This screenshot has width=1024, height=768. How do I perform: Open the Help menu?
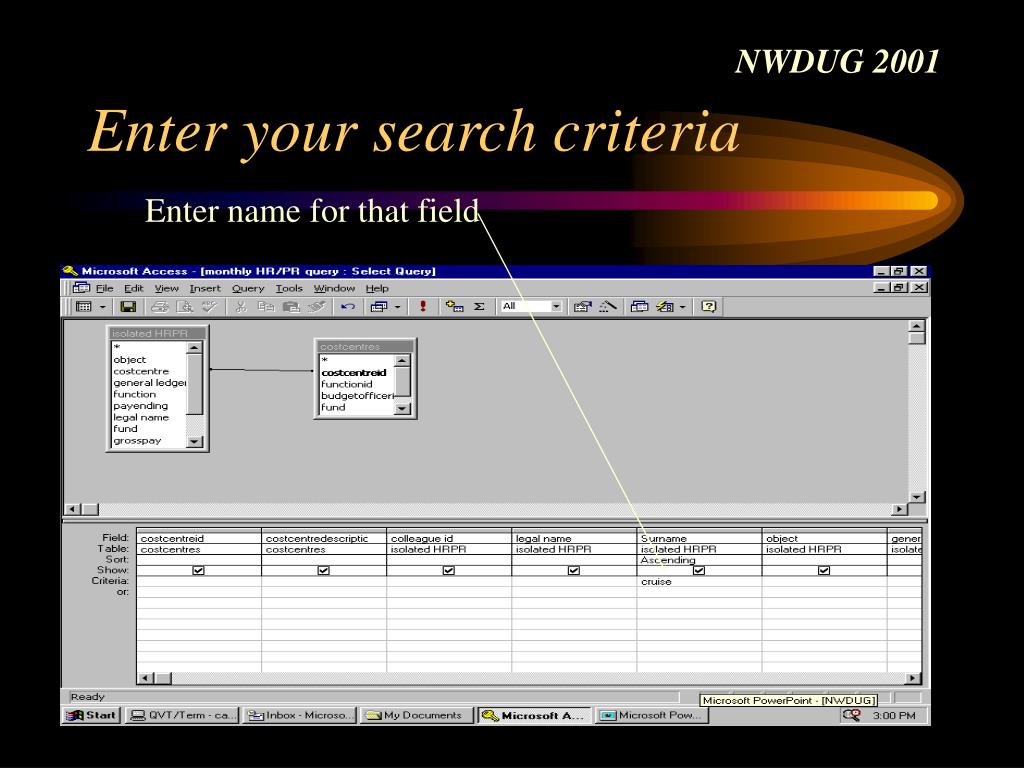pos(377,288)
